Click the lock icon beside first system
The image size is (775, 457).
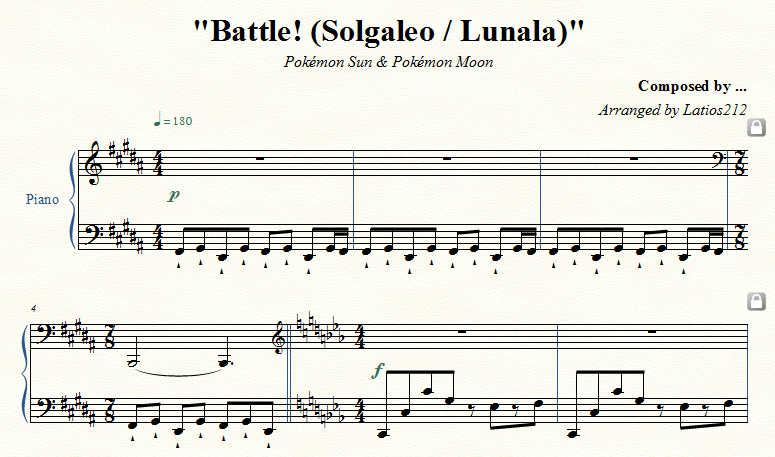[756, 127]
